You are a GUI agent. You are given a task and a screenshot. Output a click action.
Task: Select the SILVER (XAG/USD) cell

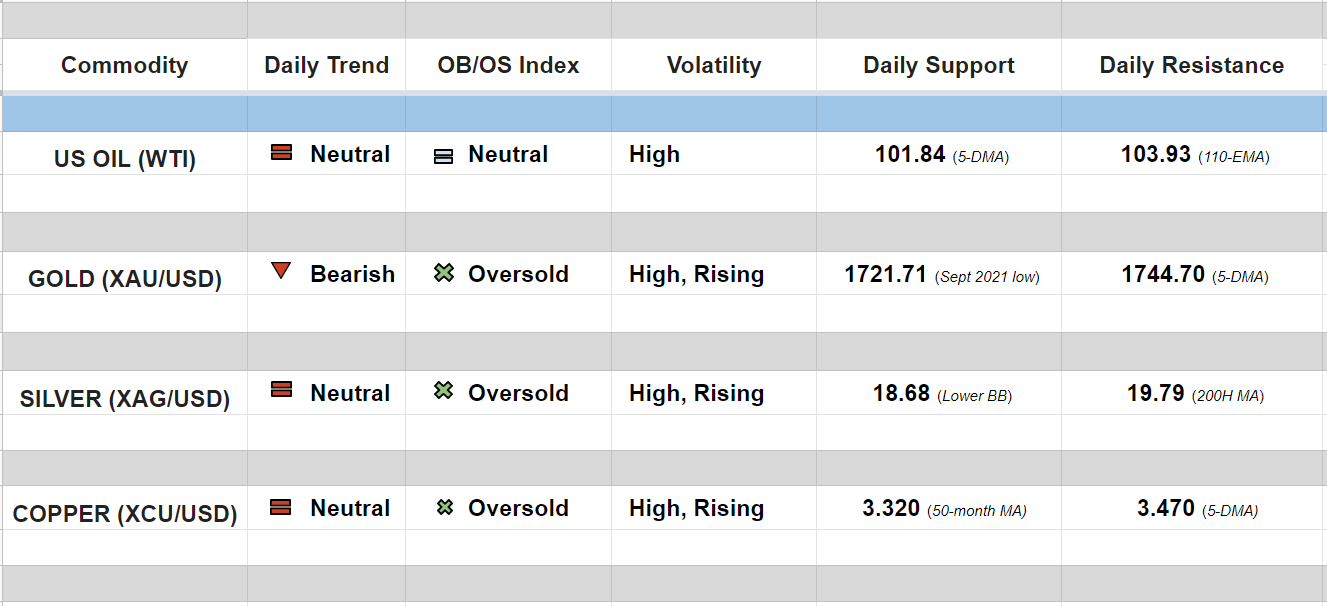tap(125, 398)
